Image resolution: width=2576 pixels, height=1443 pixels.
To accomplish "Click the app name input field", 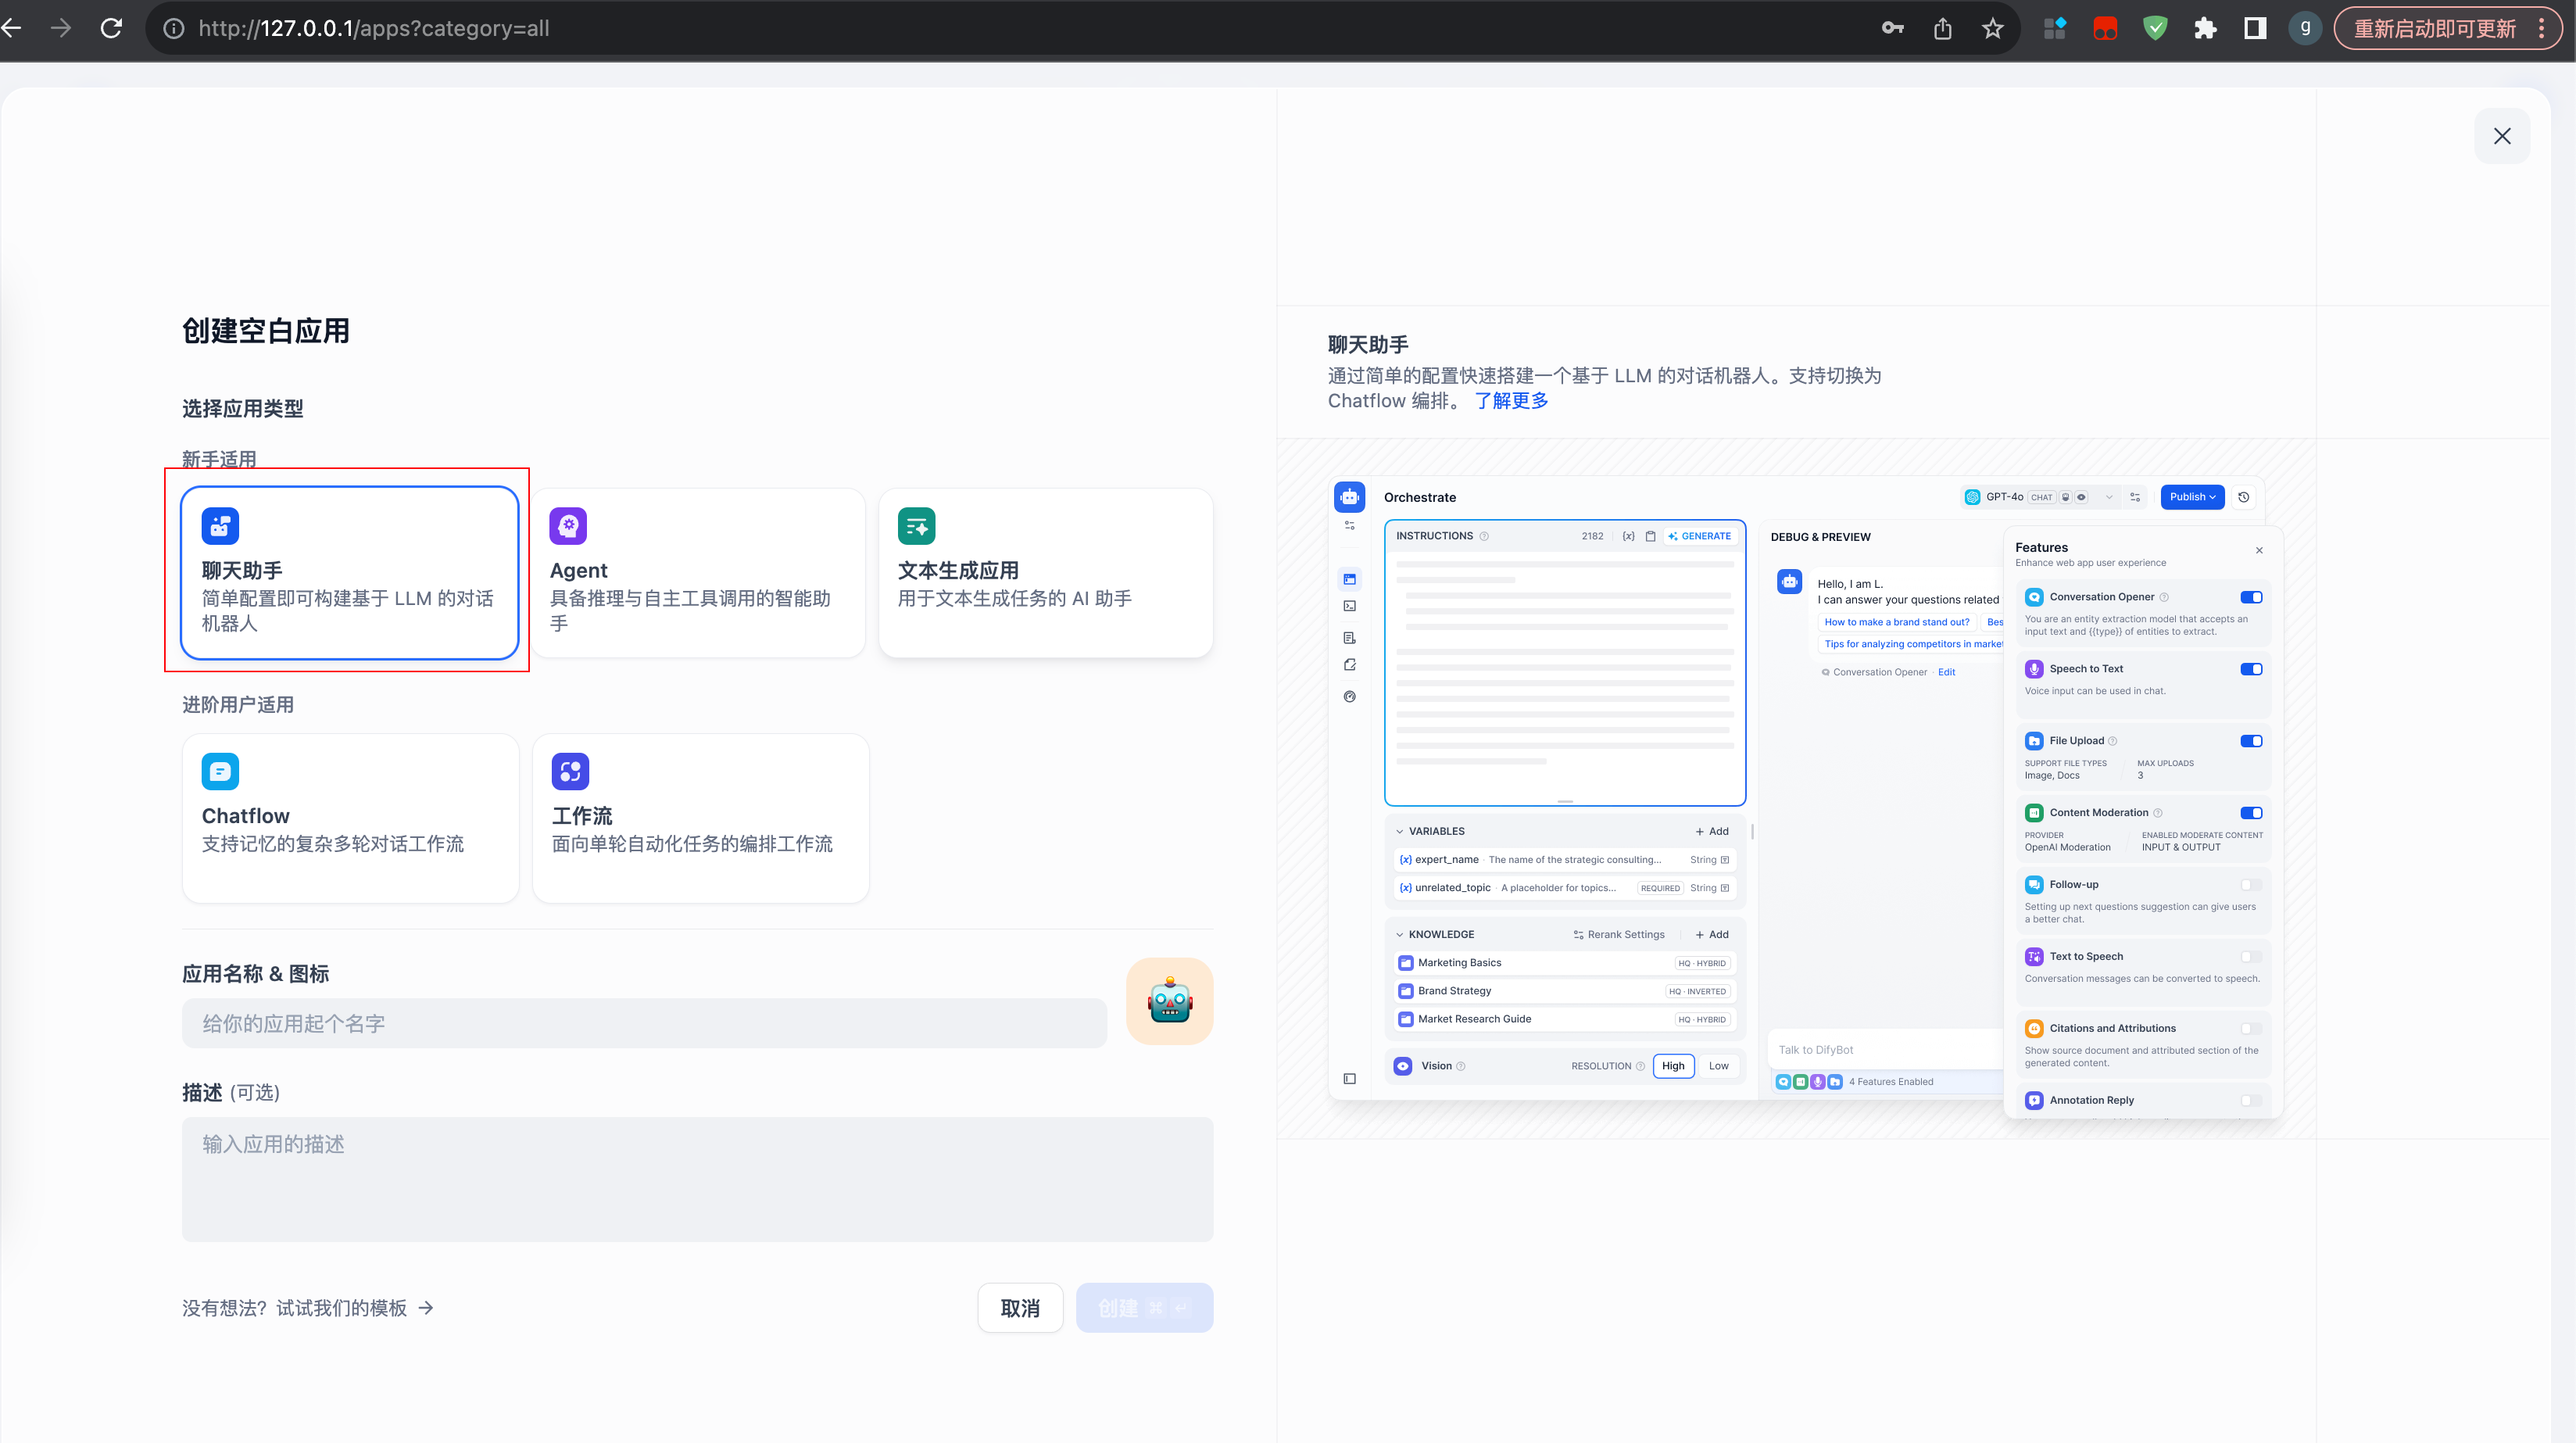I will (x=643, y=1023).
